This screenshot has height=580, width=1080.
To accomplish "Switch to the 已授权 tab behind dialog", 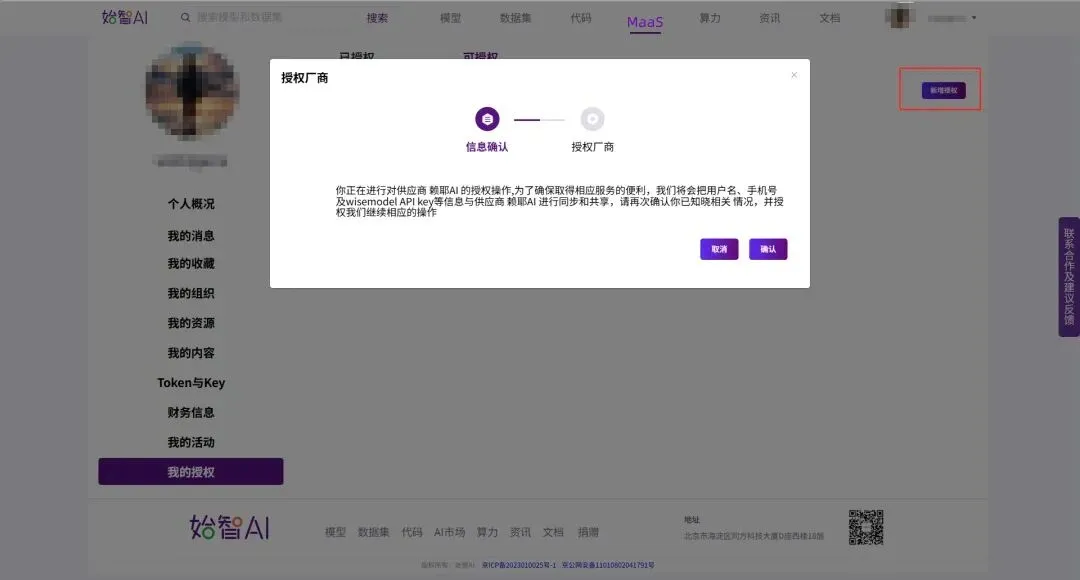I will tap(357, 55).
